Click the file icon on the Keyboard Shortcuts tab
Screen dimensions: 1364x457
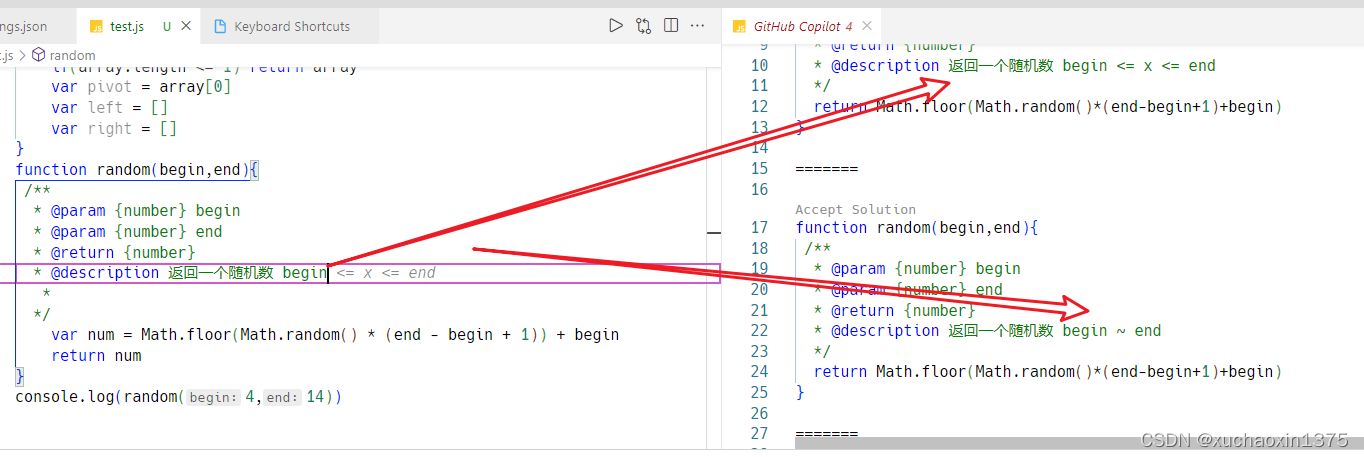click(220, 27)
